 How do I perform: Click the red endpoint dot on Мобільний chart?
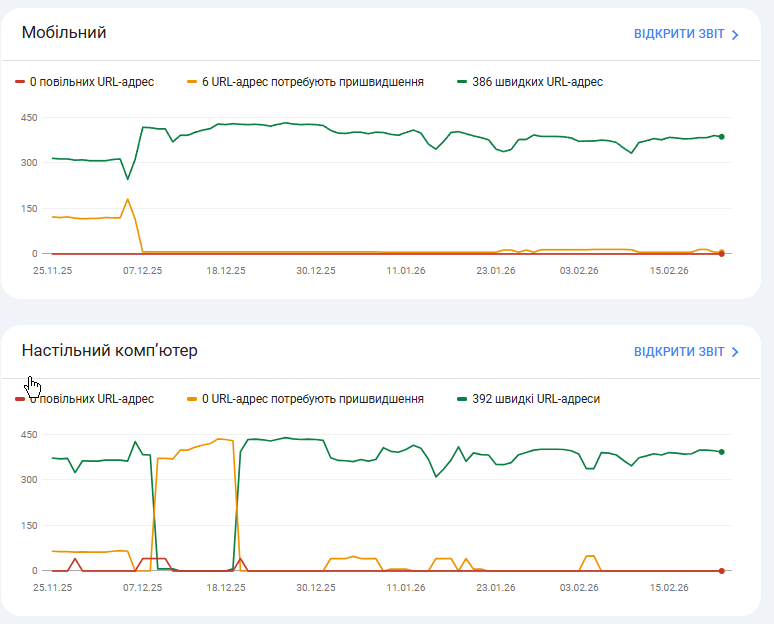coord(721,254)
